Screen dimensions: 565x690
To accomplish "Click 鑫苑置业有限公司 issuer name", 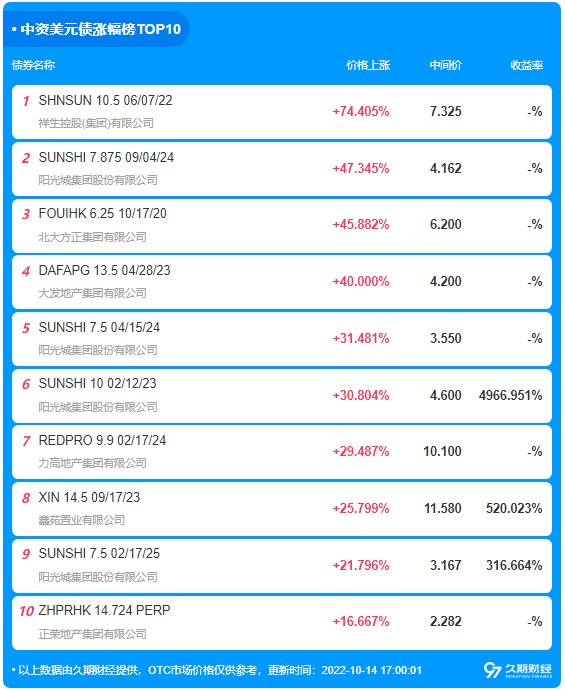I will point(82,520).
